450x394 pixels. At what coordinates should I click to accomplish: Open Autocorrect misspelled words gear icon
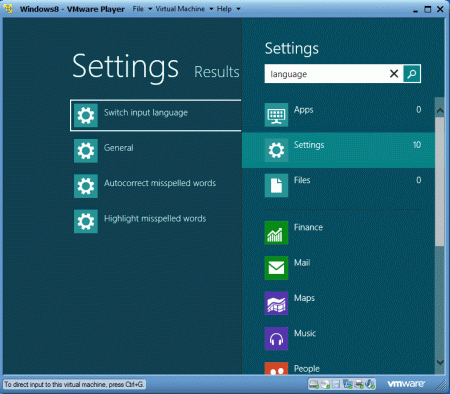point(86,186)
